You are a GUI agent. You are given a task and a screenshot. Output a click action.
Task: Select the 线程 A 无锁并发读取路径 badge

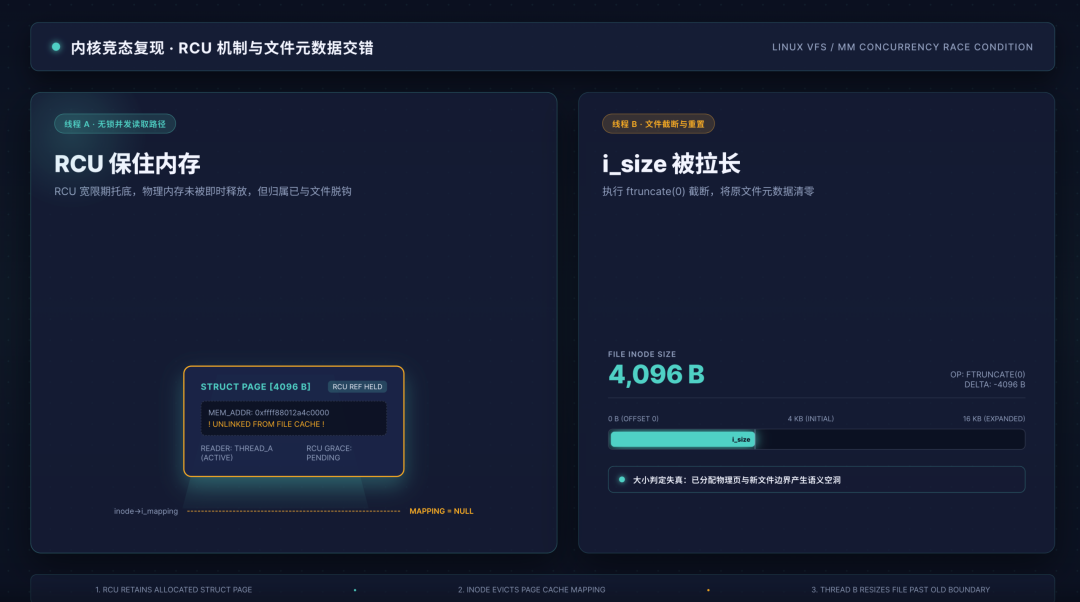click(x=115, y=124)
